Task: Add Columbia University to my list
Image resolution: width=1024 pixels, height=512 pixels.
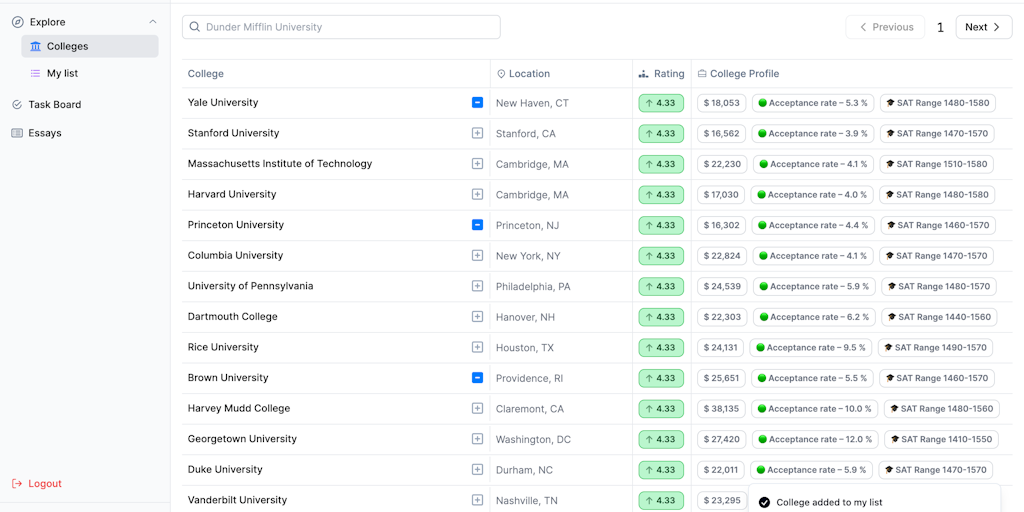Action: (477, 255)
